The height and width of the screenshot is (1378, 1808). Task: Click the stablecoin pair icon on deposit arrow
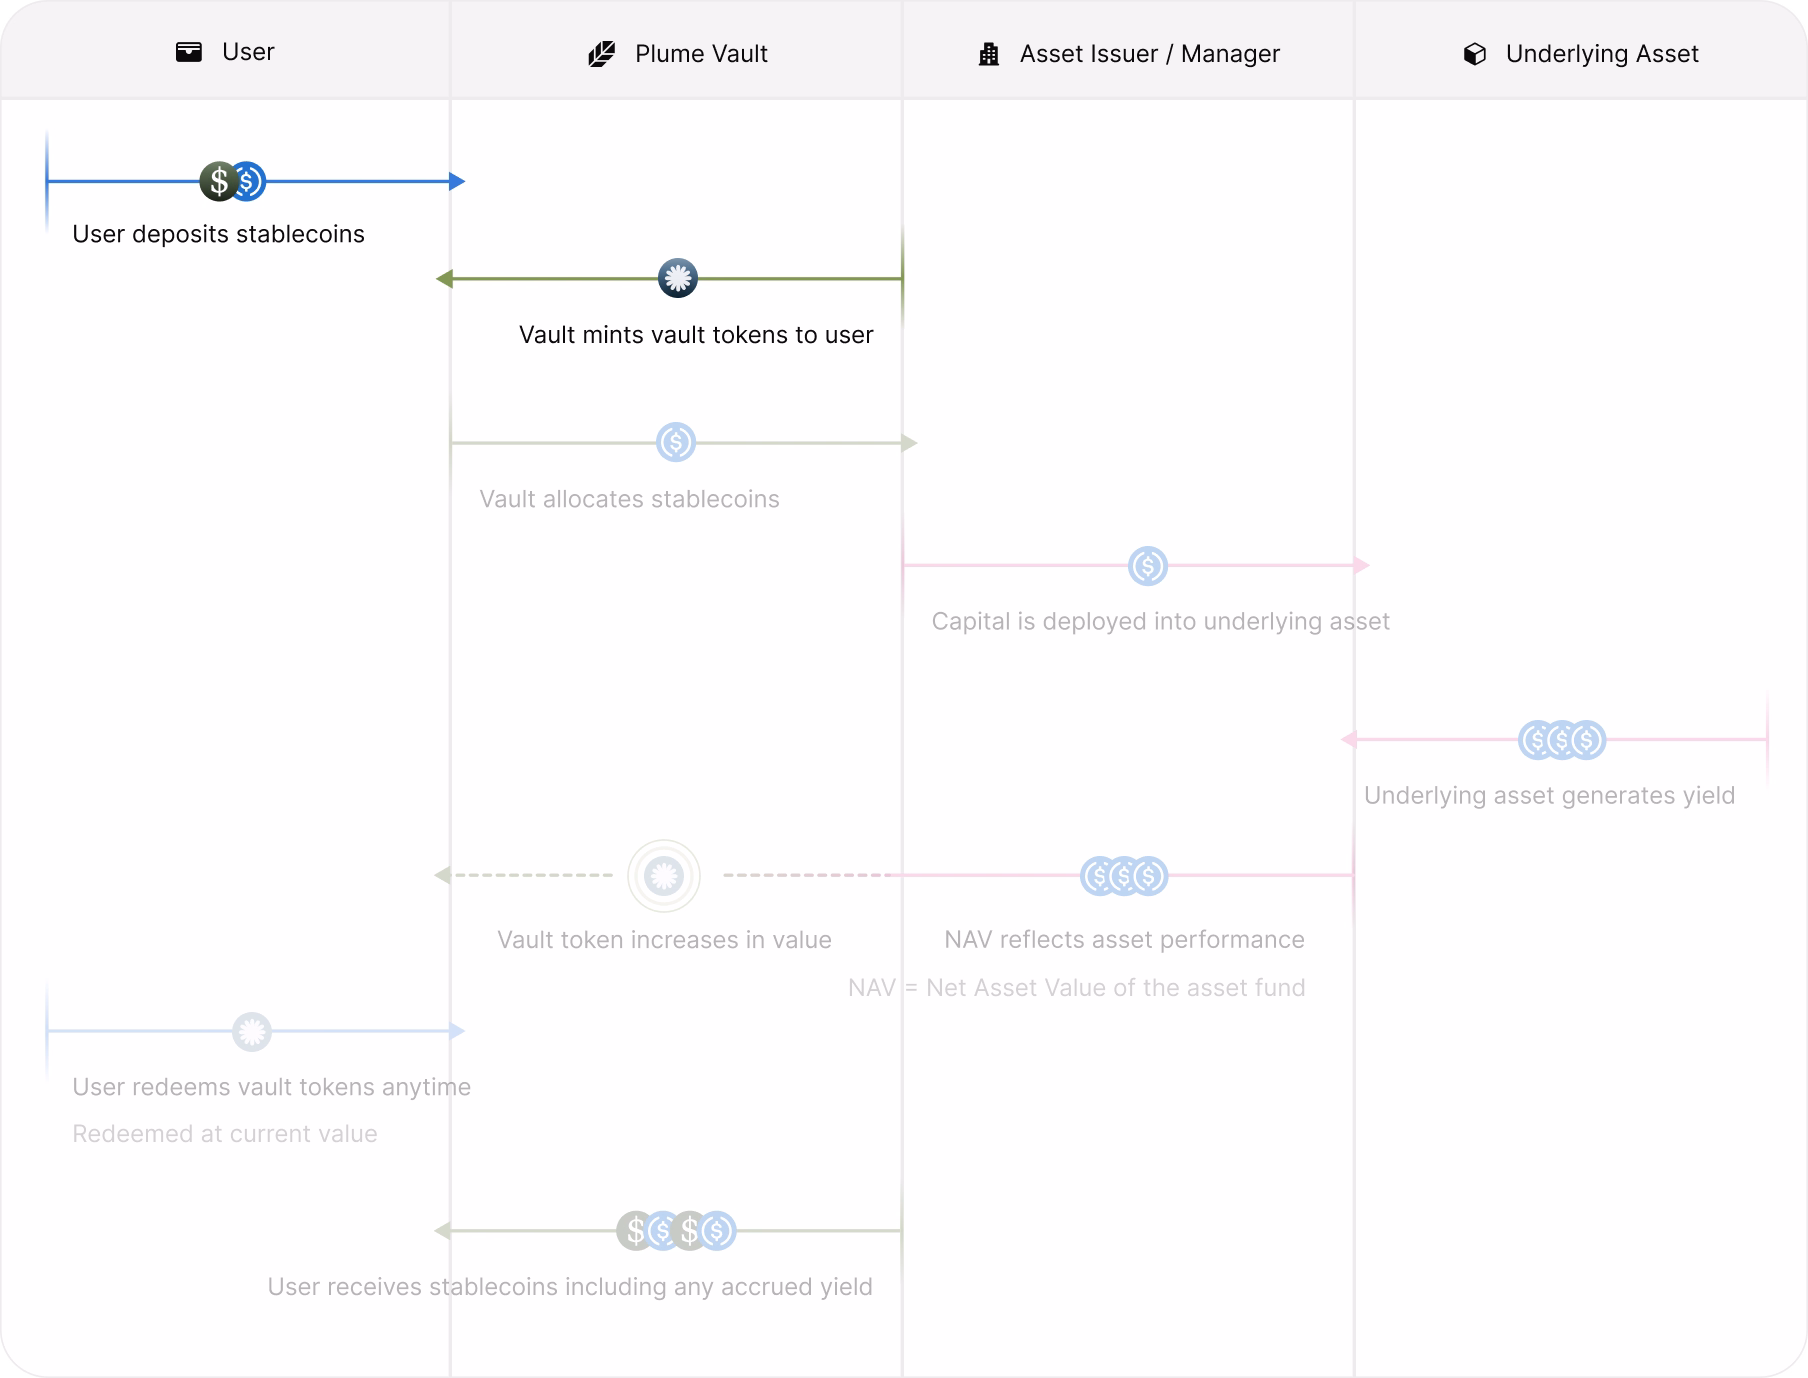coord(233,182)
